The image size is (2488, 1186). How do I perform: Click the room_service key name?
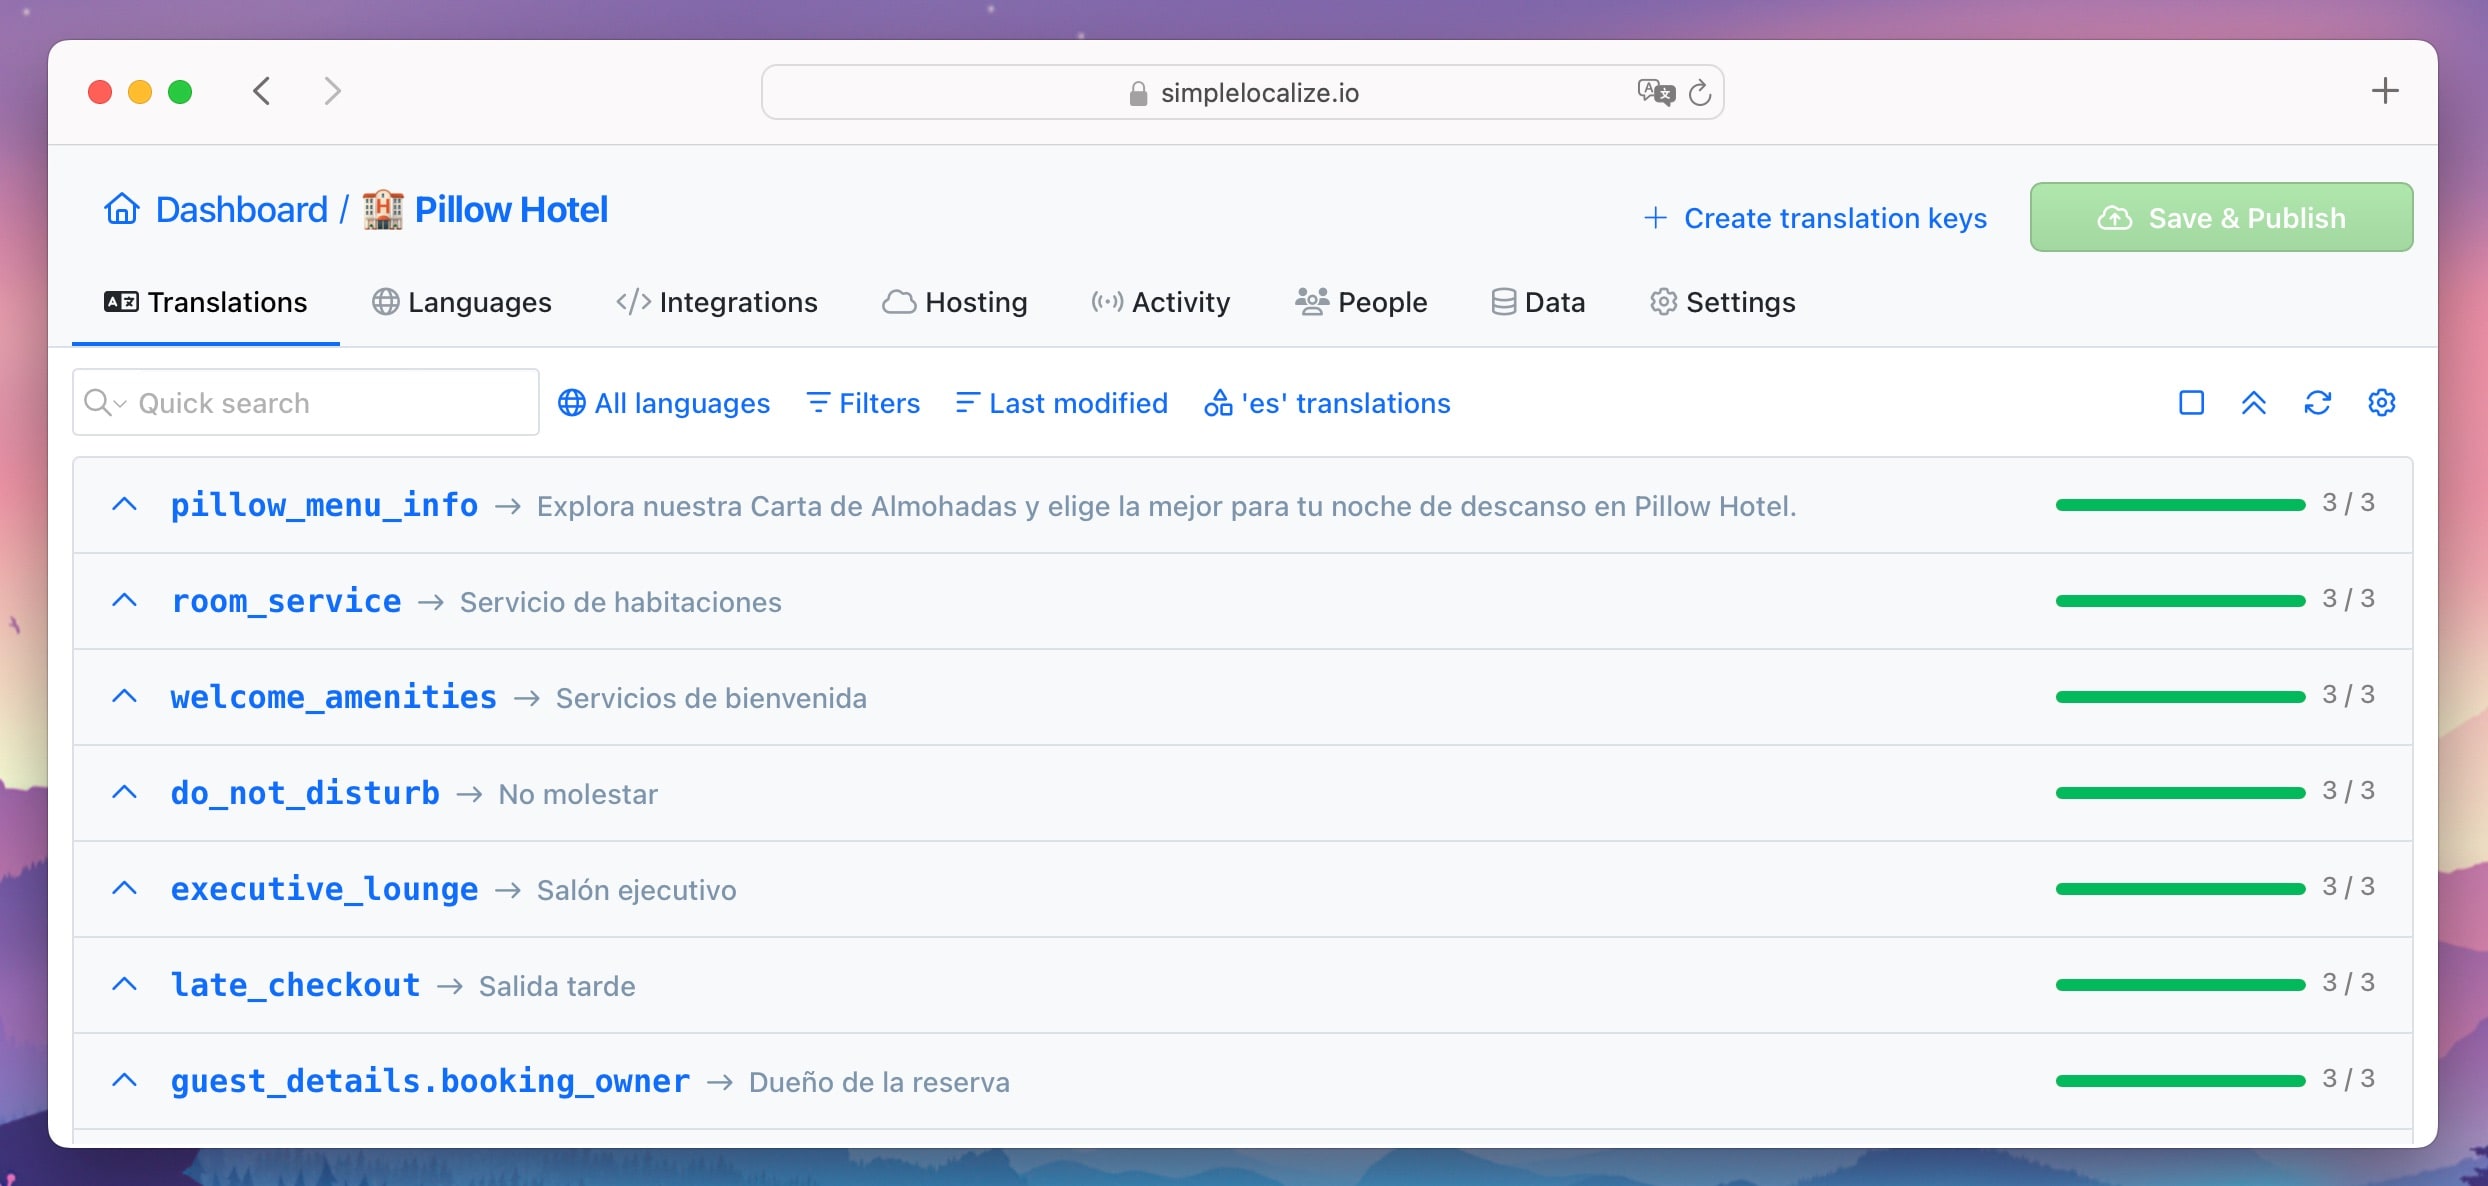tap(286, 602)
